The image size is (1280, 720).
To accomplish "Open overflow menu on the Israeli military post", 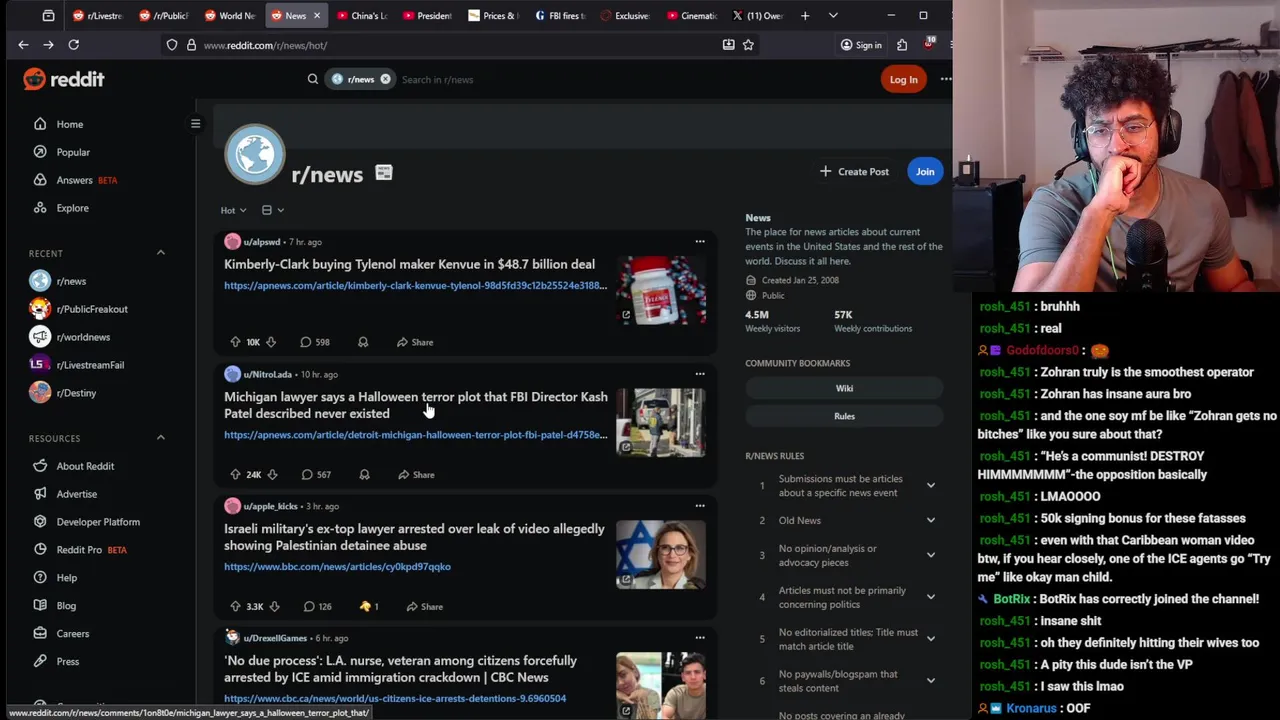I will (700, 506).
